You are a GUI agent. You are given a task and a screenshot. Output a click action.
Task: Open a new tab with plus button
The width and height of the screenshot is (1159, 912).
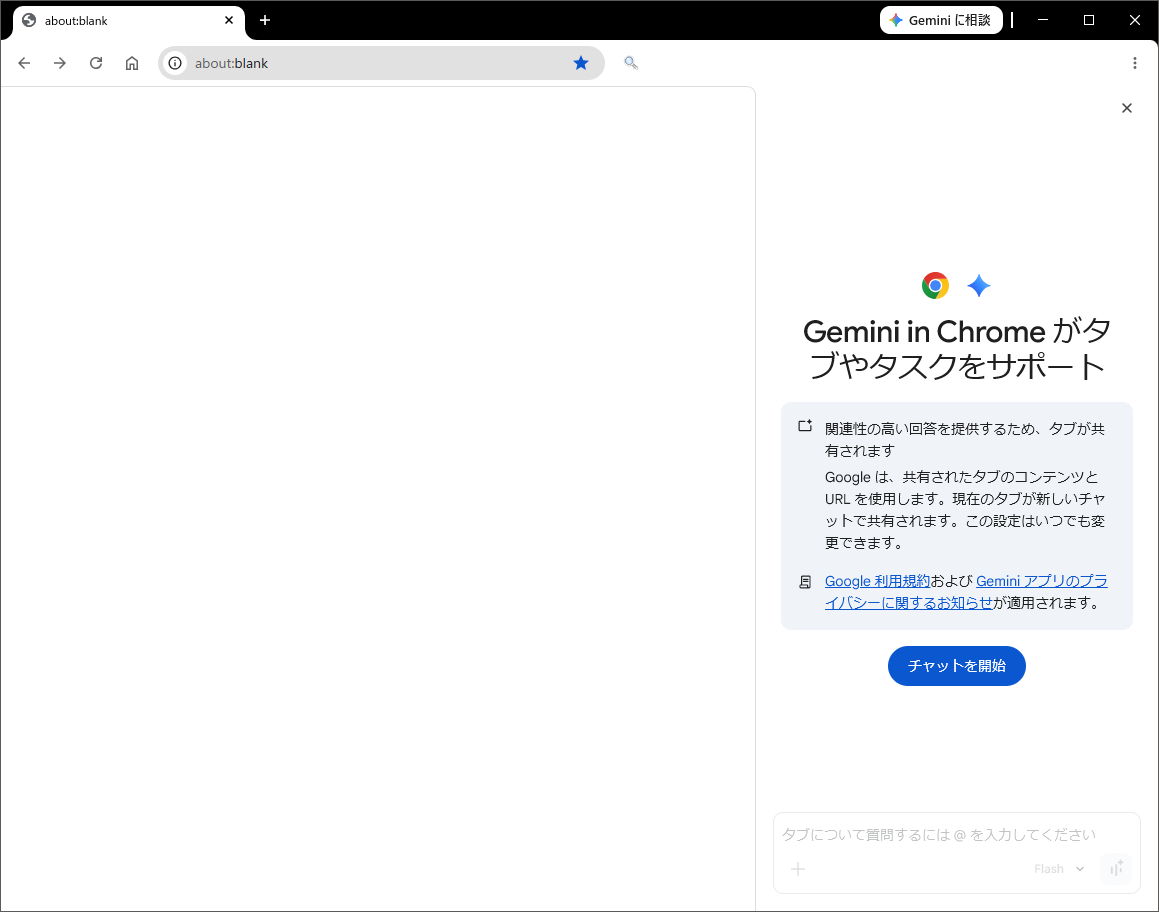[265, 20]
